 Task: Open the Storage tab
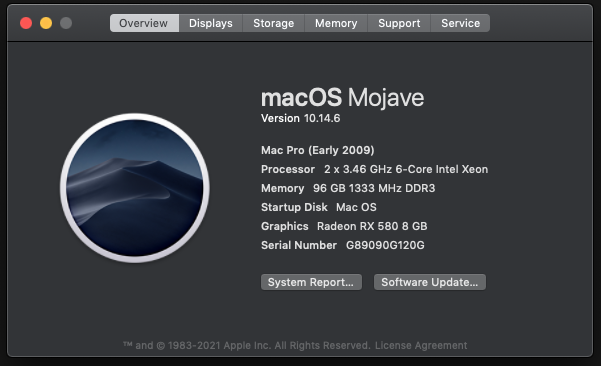[274, 23]
